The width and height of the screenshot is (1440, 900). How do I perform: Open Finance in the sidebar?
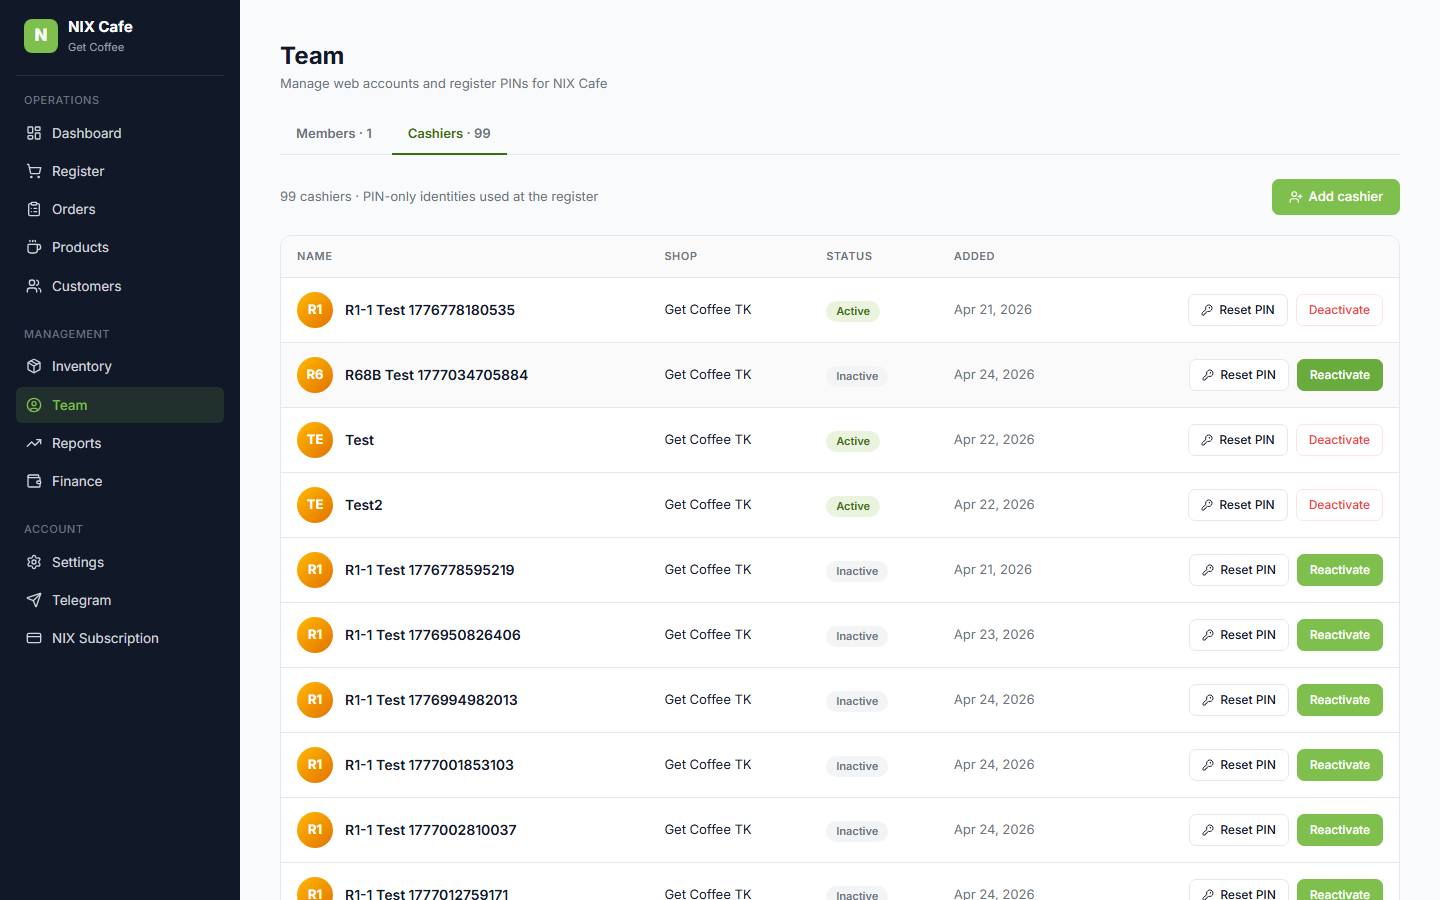tap(77, 481)
